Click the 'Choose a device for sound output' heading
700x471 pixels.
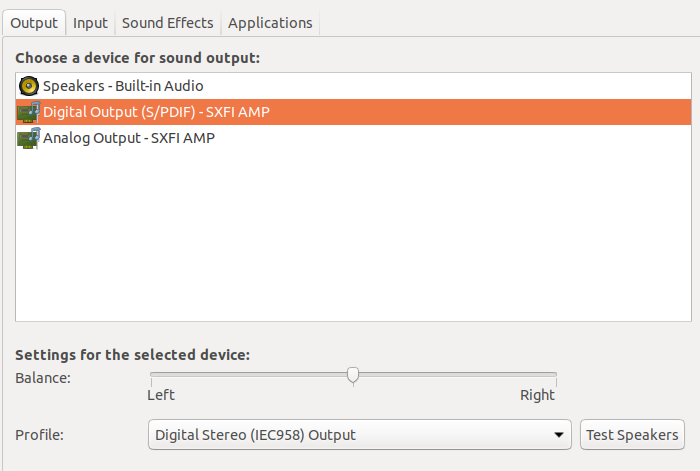(x=137, y=58)
